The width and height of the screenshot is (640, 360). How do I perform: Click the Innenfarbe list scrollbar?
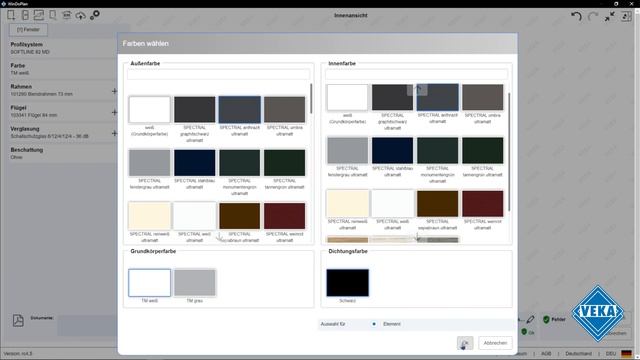(509, 152)
